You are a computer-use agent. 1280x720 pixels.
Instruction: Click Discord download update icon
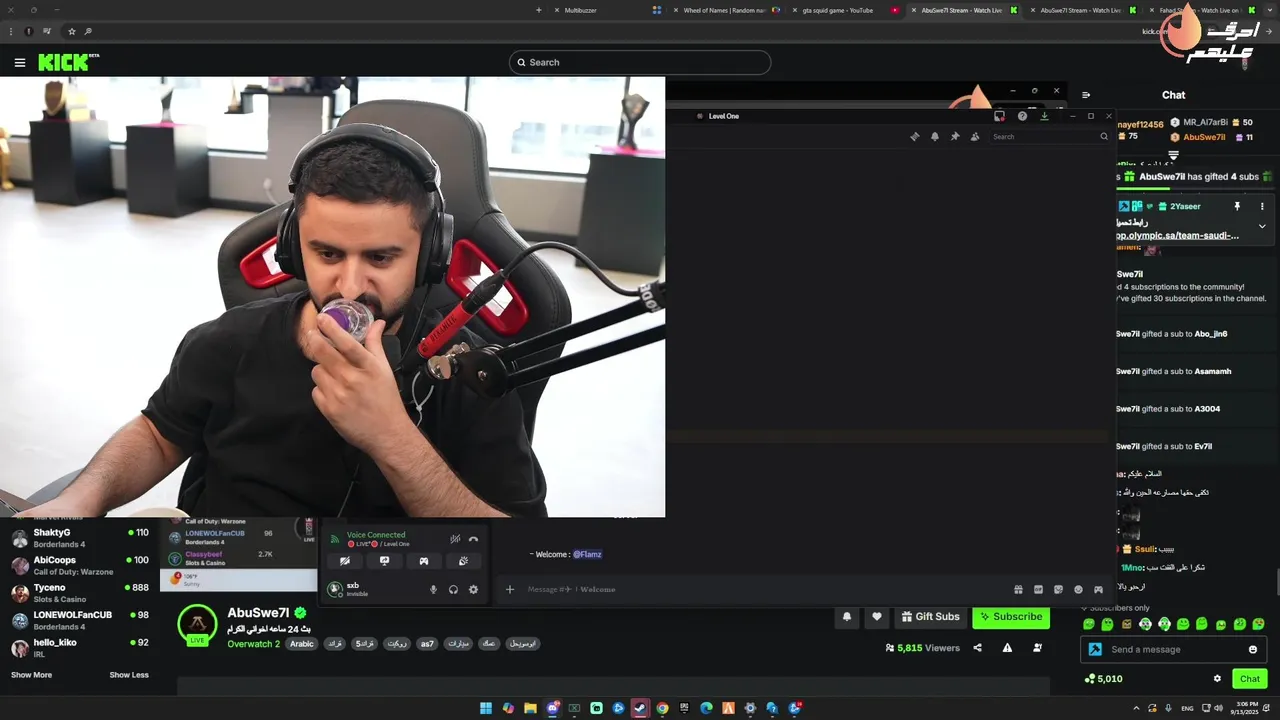pyautogui.click(x=1044, y=116)
